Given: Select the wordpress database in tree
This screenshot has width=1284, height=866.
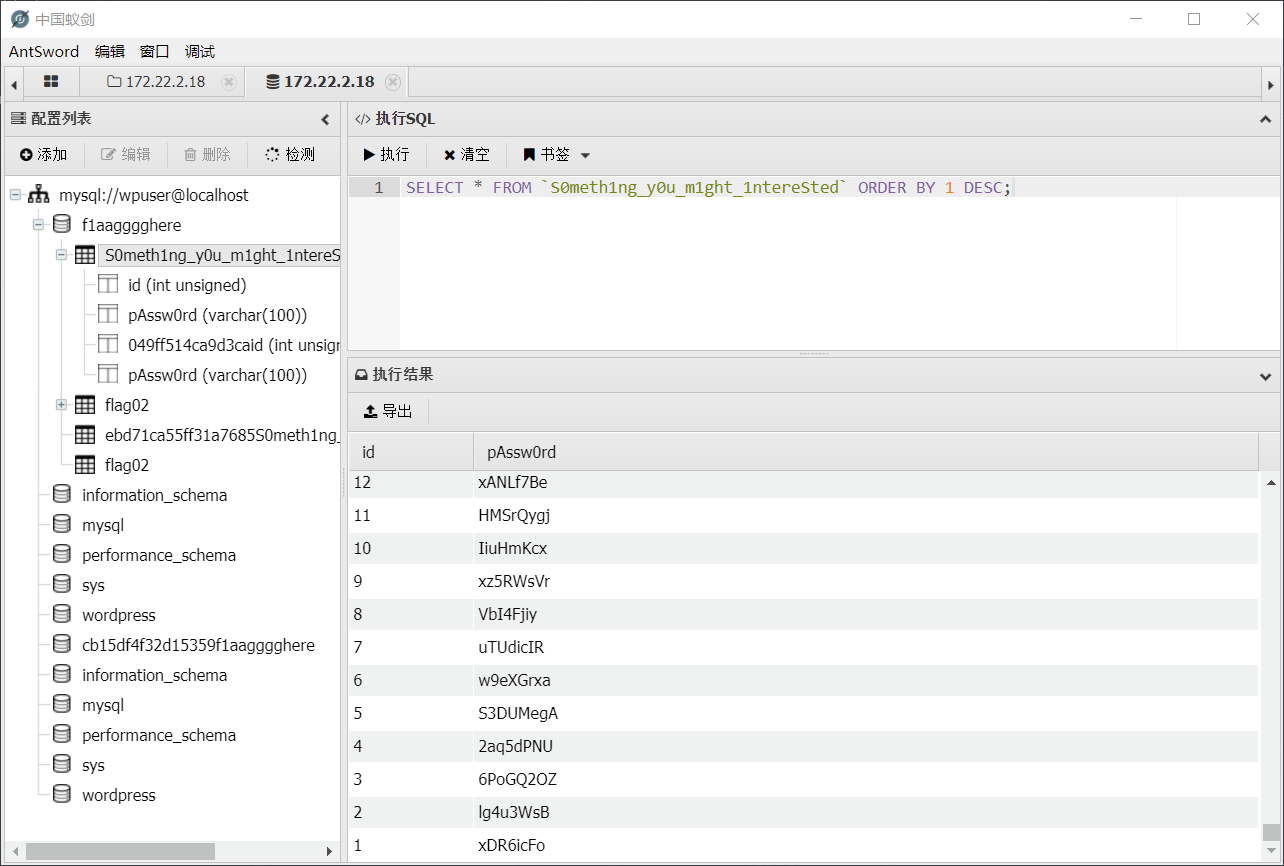Looking at the screenshot, I should 118,615.
